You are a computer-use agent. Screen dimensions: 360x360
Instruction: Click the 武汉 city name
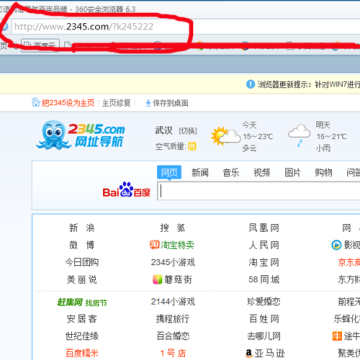[164, 130]
